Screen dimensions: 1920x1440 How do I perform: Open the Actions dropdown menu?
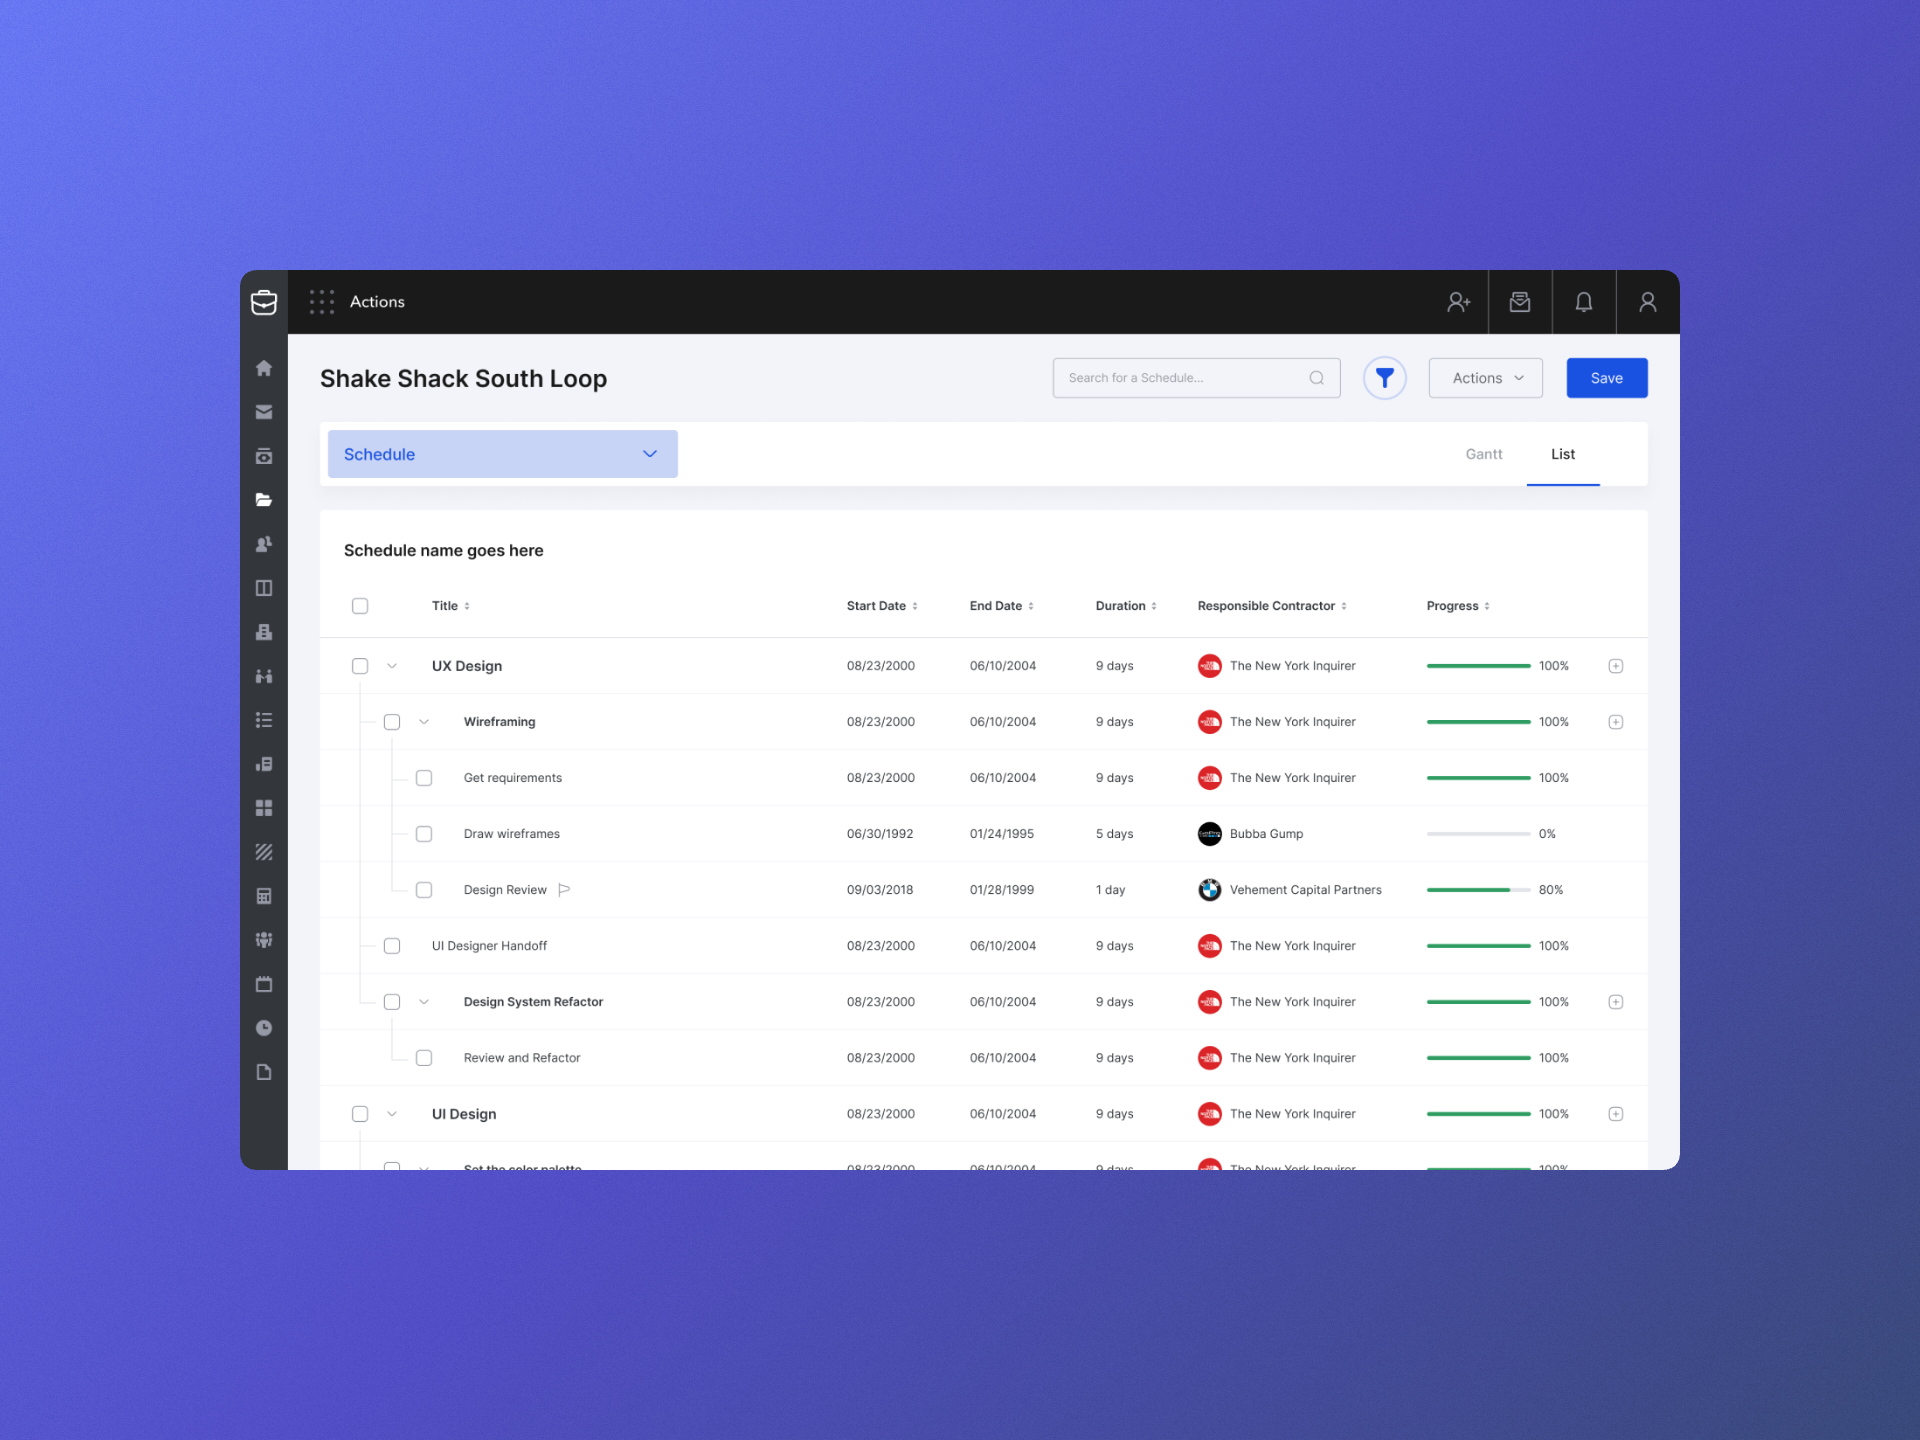(x=1485, y=378)
